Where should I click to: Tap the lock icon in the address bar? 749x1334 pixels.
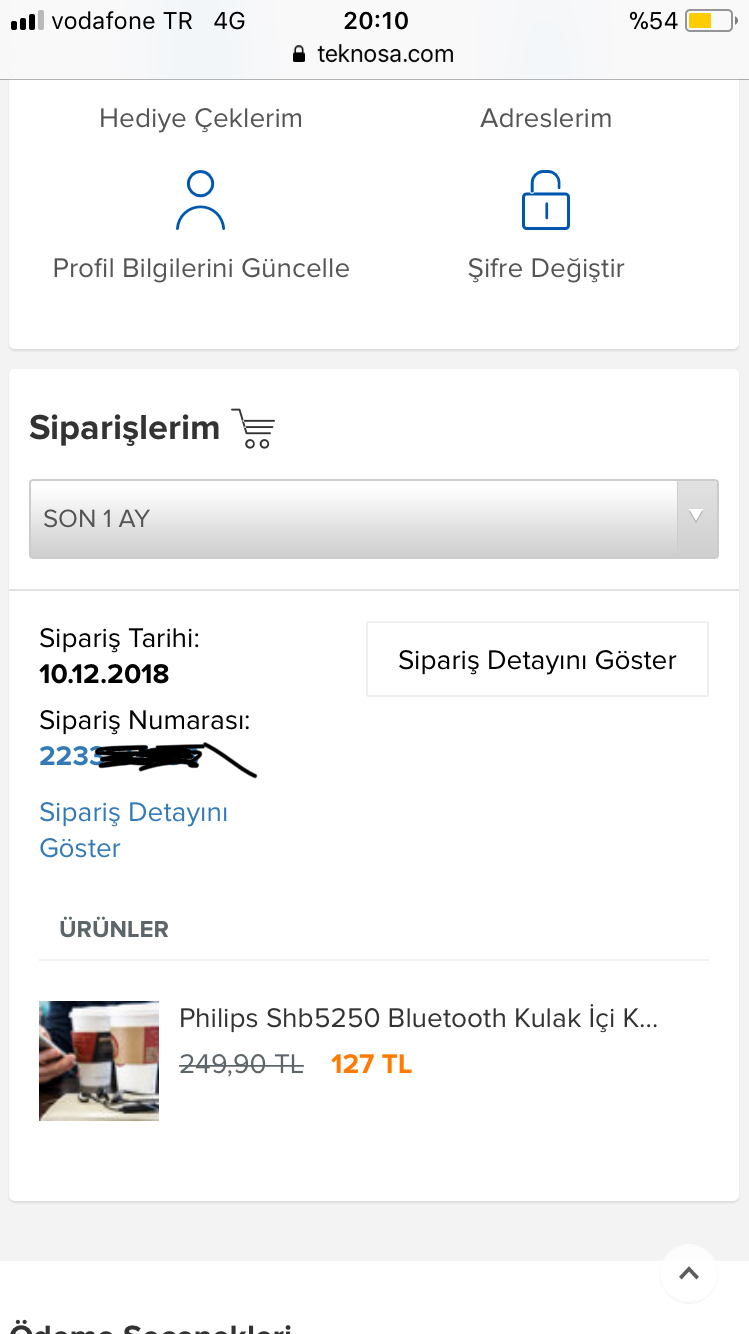[x=298, y=54]
